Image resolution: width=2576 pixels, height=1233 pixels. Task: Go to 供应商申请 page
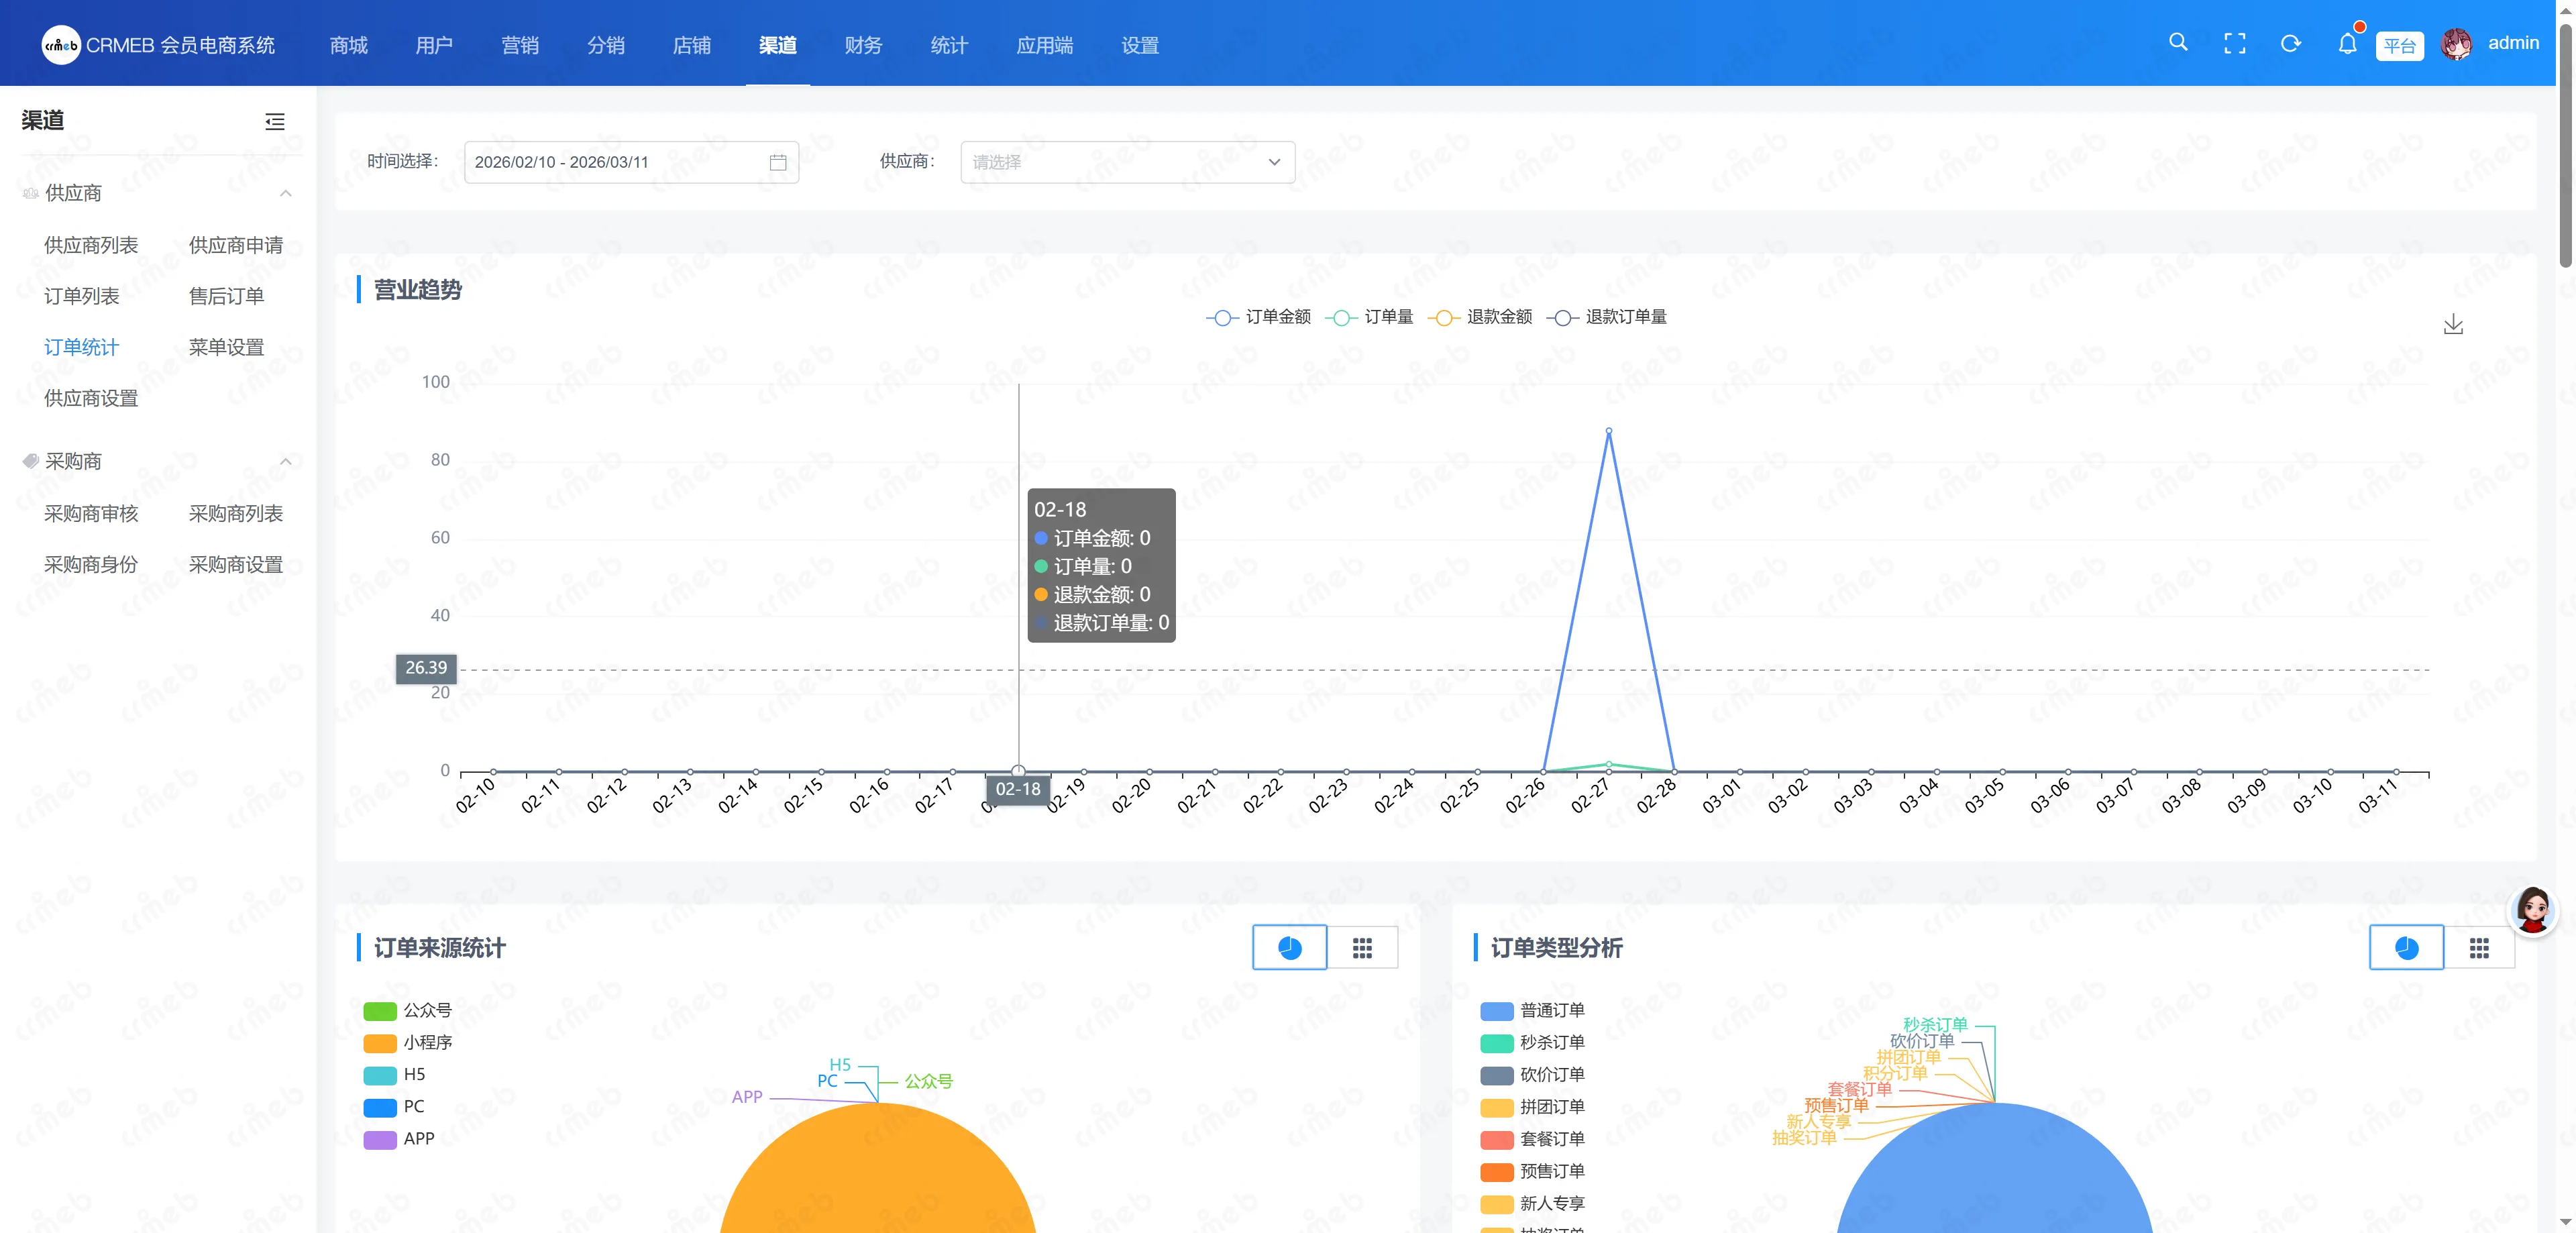tap(236, 245)
